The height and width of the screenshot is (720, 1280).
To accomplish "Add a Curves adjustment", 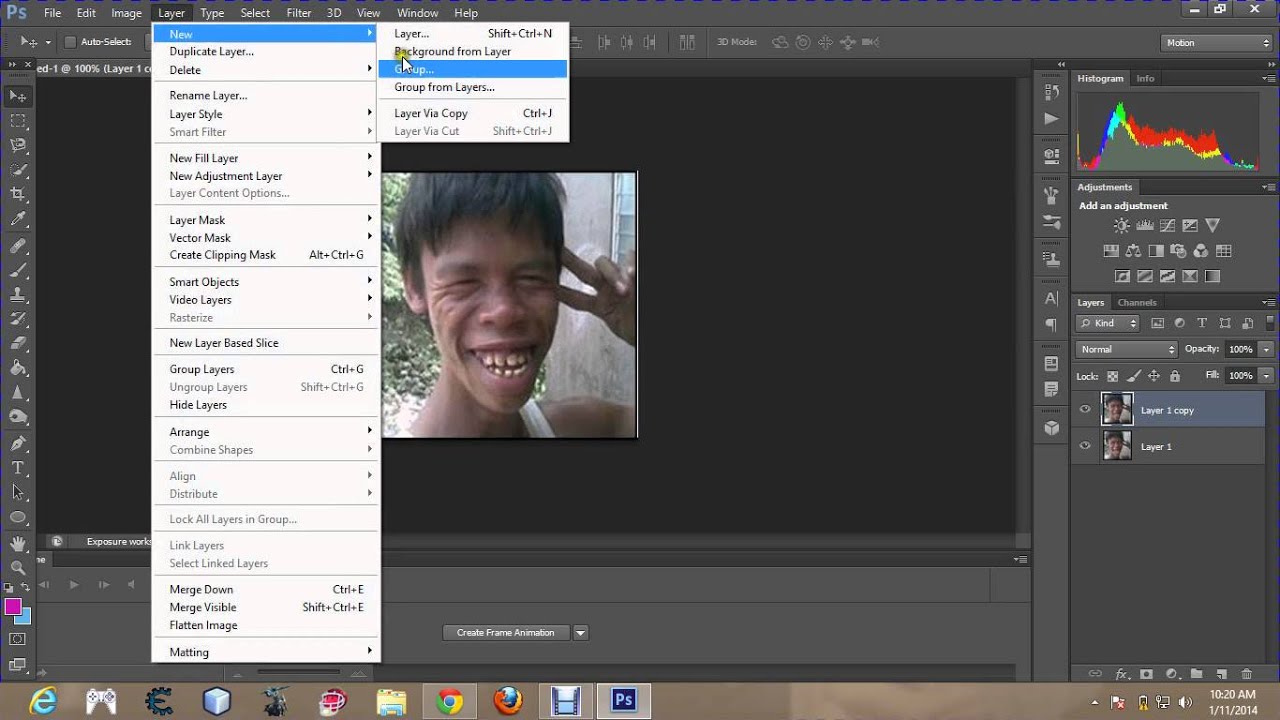I will click(1167, 225).
